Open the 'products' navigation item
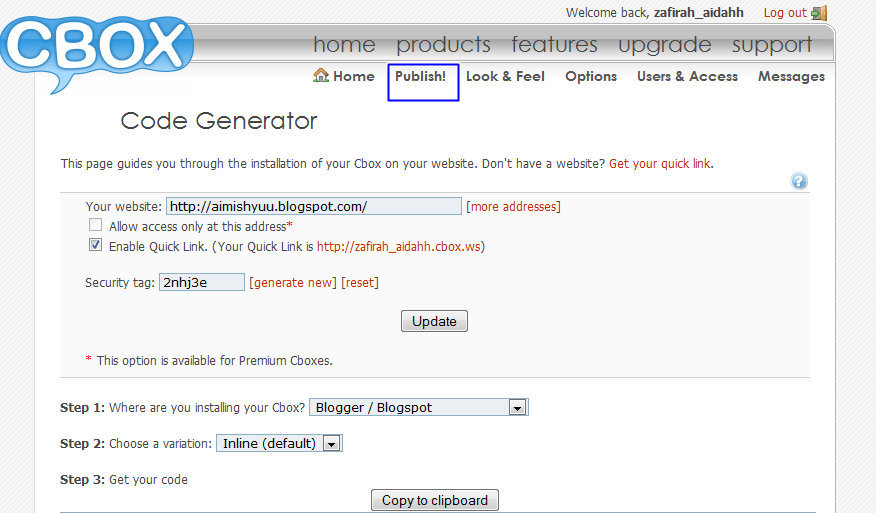876x513 pixels. [444, 44]
